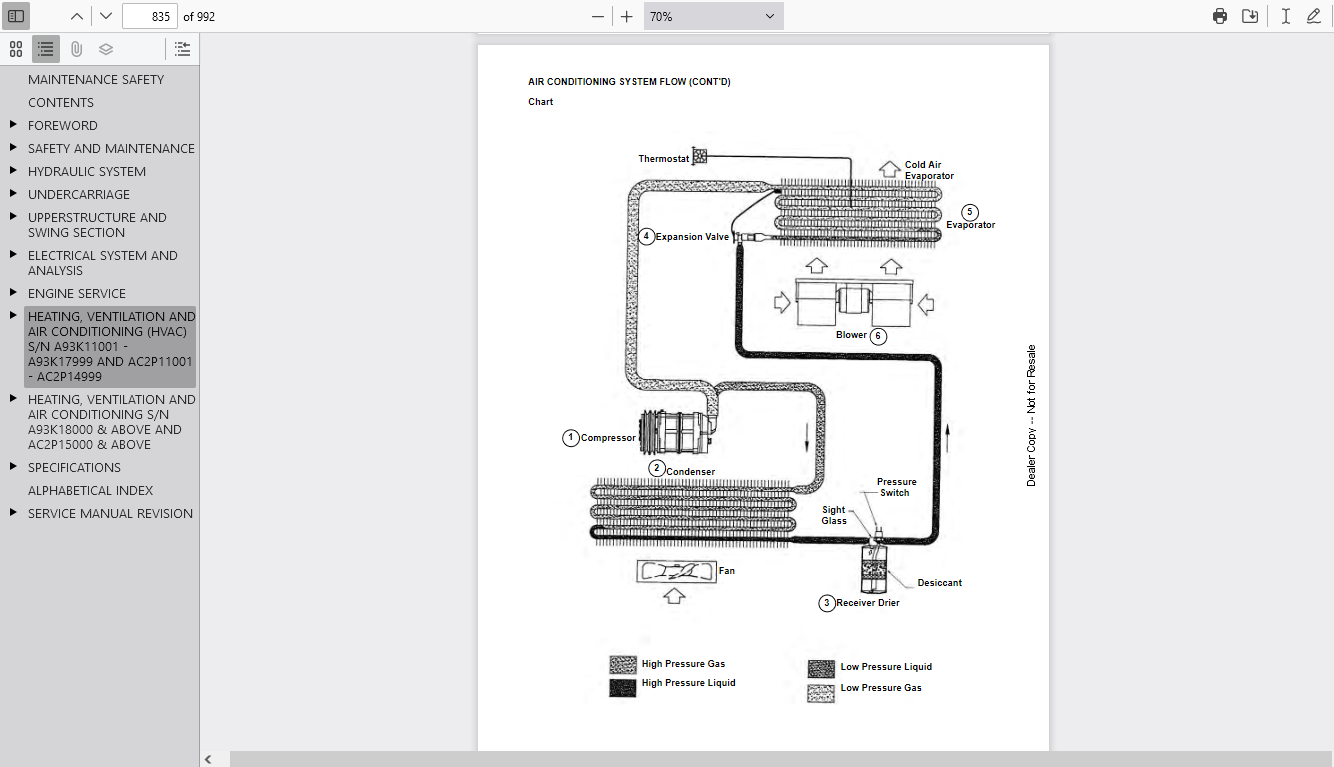Go to next page arrow
This screenshot has width=1334, height=767.
(105, 16)
